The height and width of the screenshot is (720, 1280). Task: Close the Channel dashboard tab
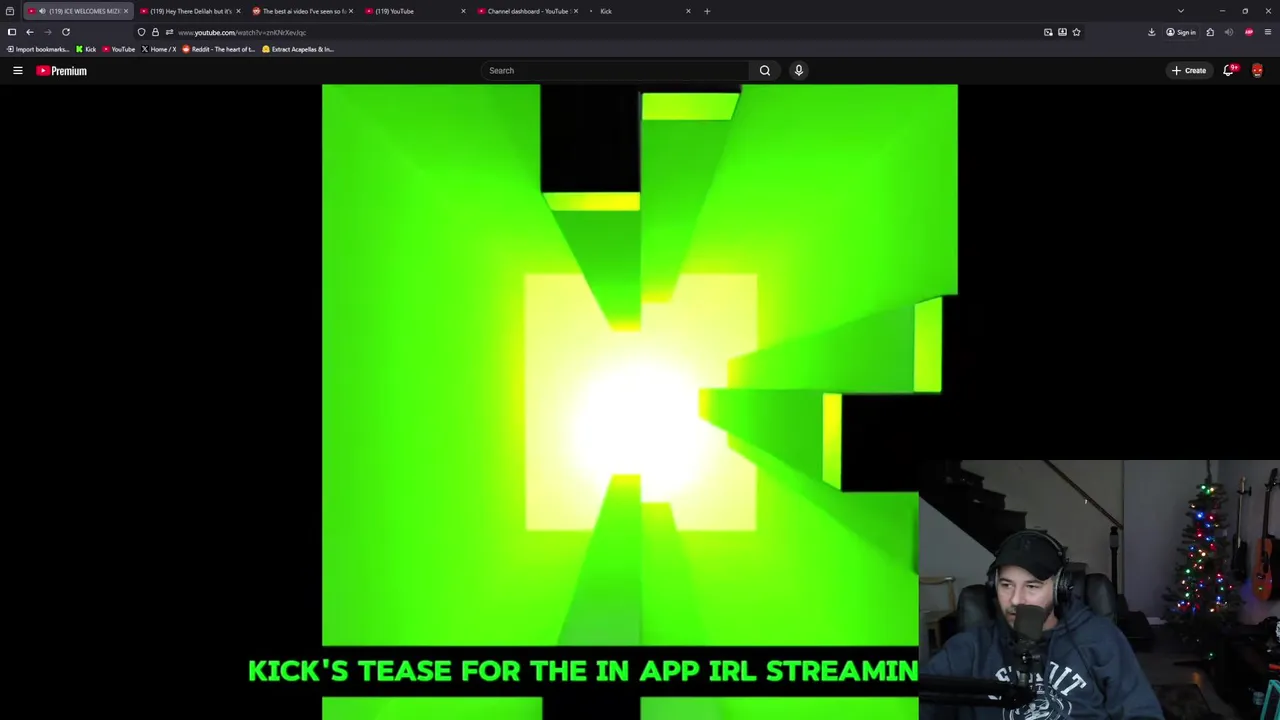coord(575,11)
